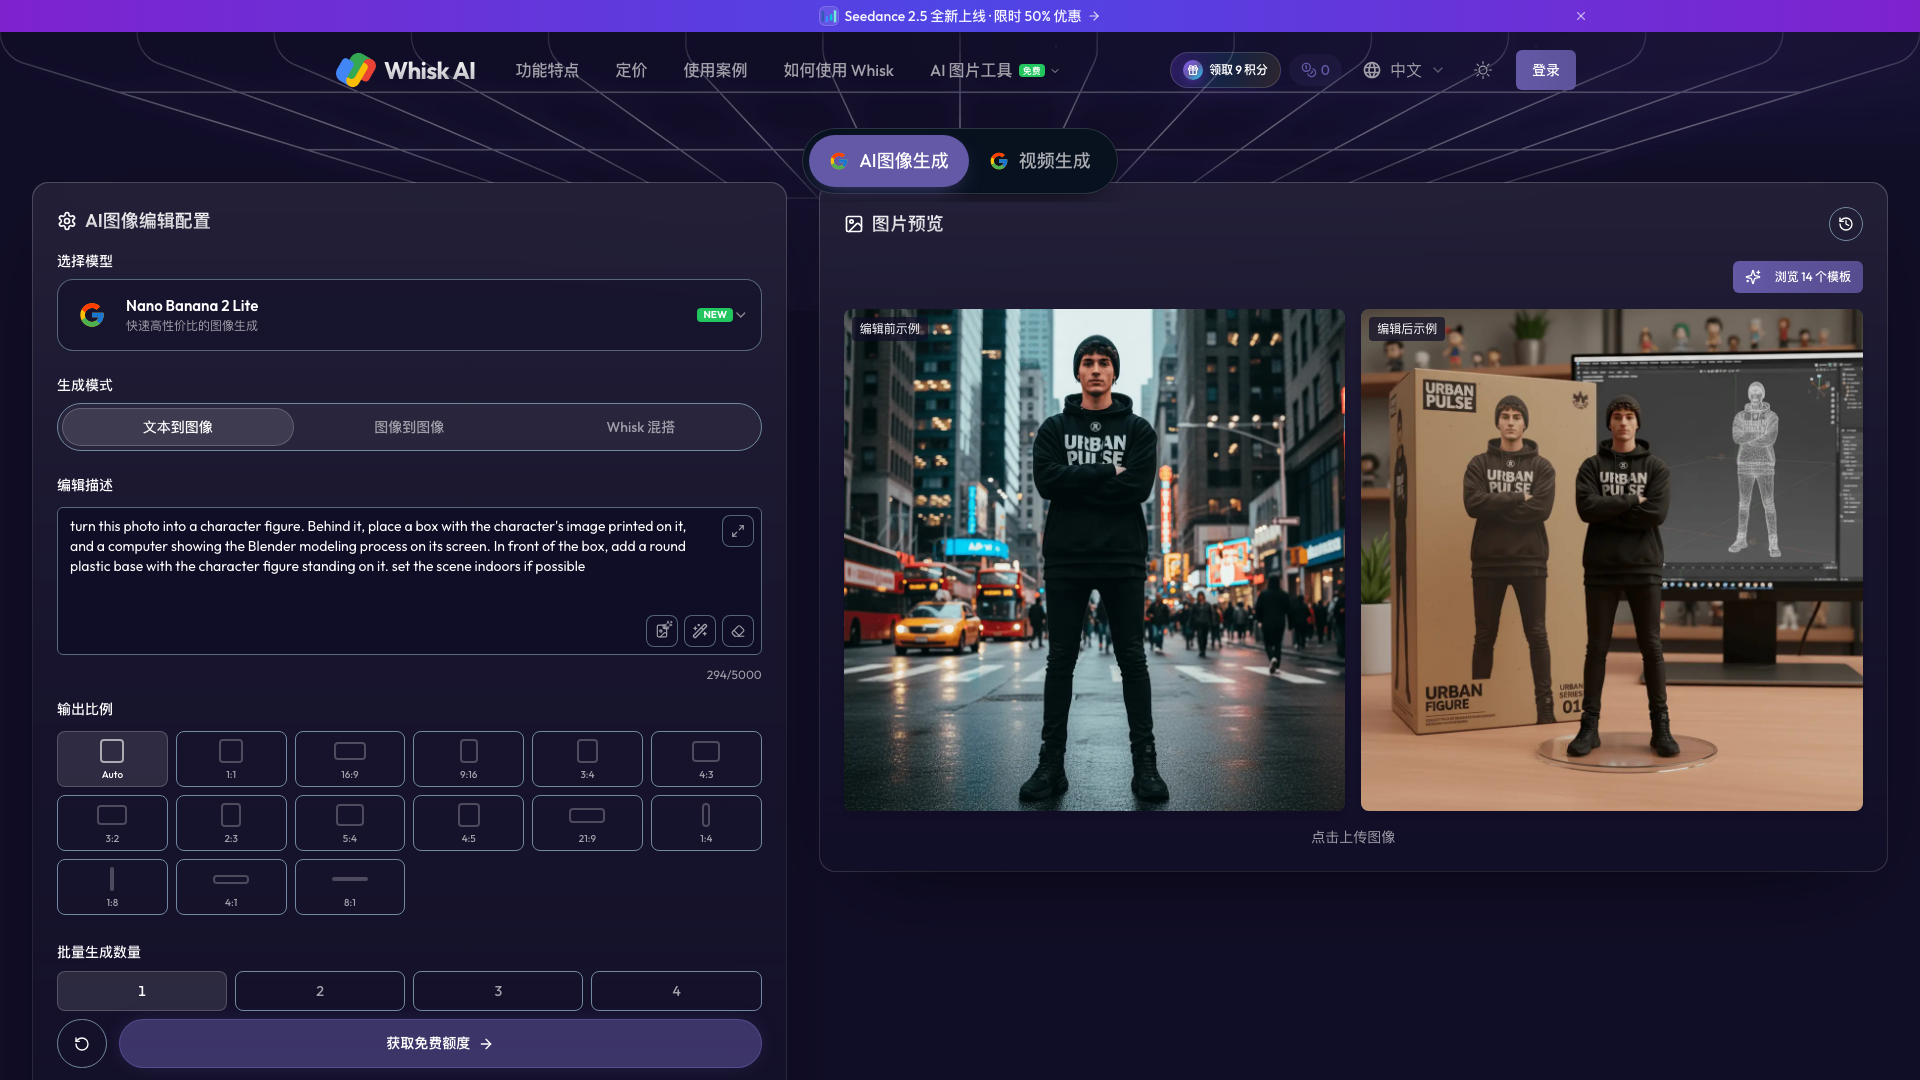Click the 获取免费额度 button
The image size is (1920, 1080).
tap(440, 1044)
